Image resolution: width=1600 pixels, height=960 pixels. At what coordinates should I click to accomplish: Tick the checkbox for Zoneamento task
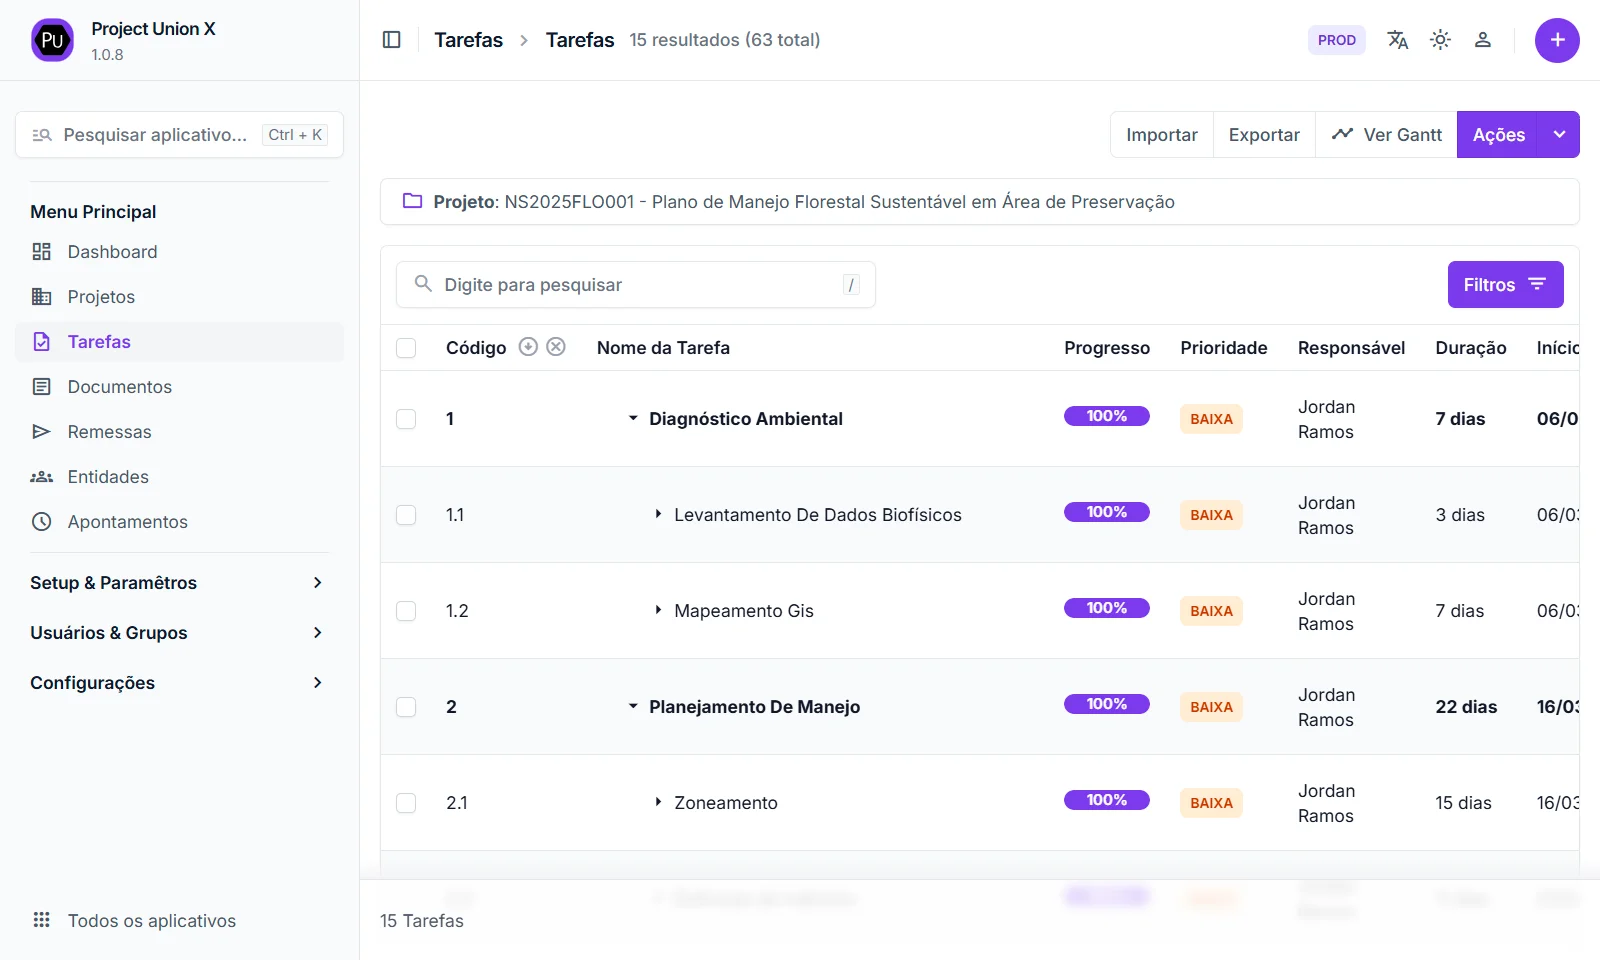click(x=406, y=803)
